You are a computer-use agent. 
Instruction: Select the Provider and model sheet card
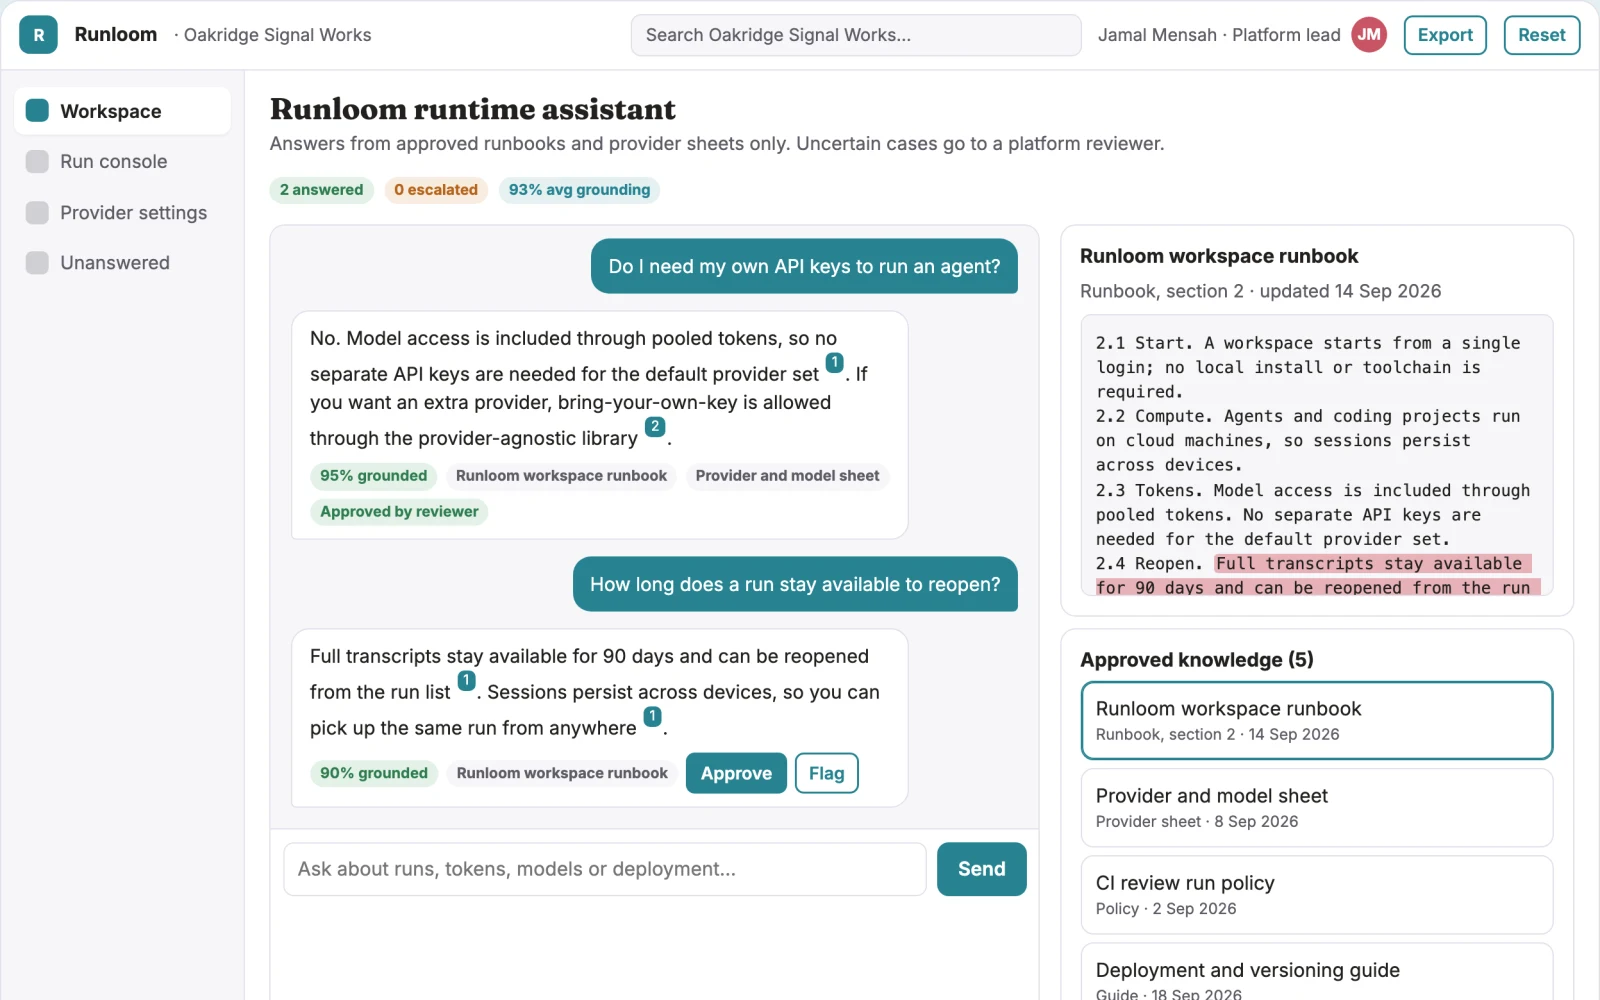1316,808
